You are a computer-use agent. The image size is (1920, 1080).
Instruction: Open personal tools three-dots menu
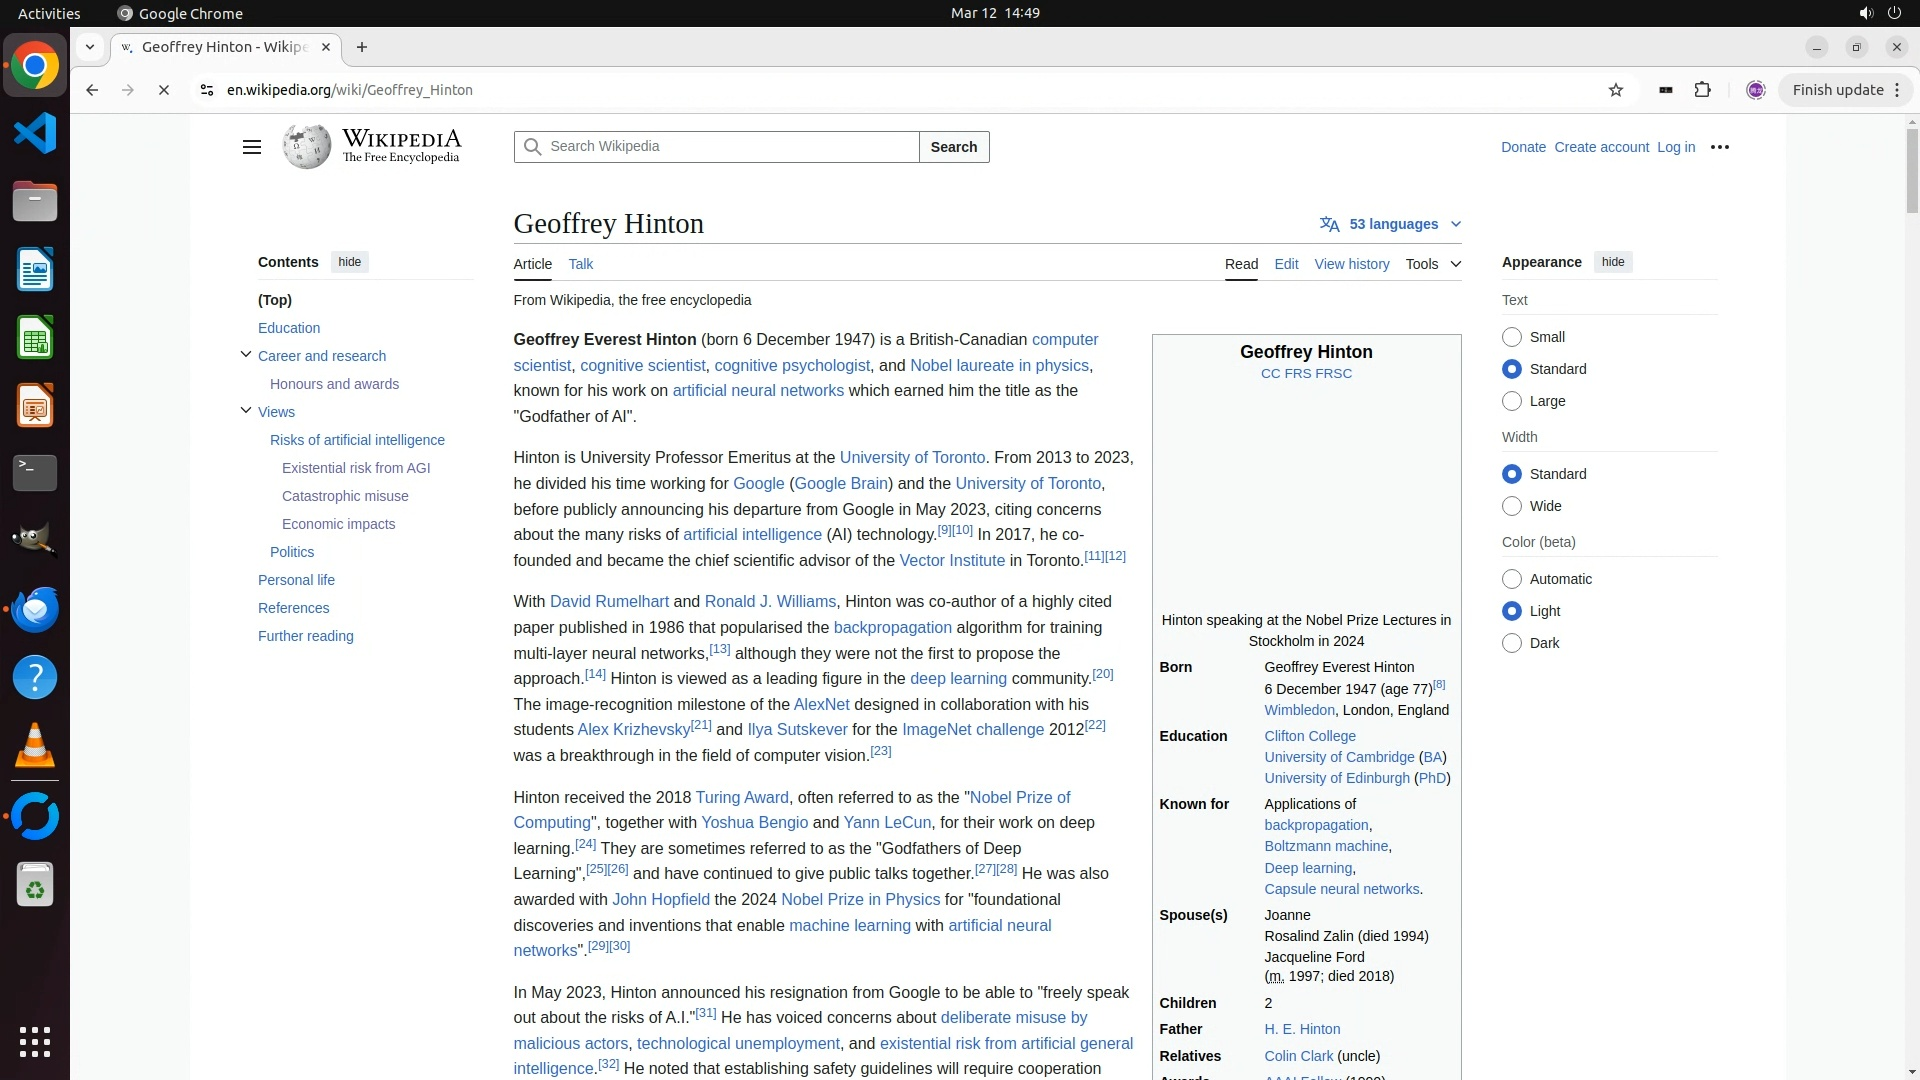[1720, 147]
